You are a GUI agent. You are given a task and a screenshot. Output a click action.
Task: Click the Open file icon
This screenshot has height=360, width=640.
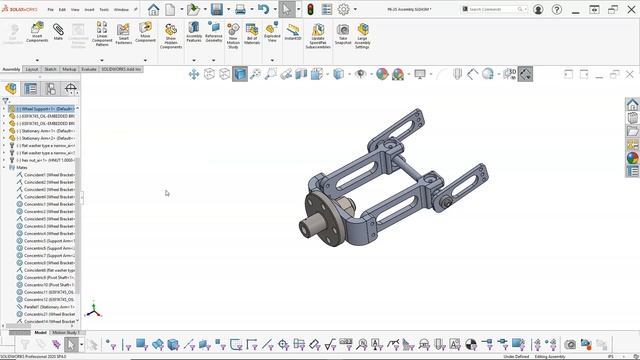click(193, 9)
